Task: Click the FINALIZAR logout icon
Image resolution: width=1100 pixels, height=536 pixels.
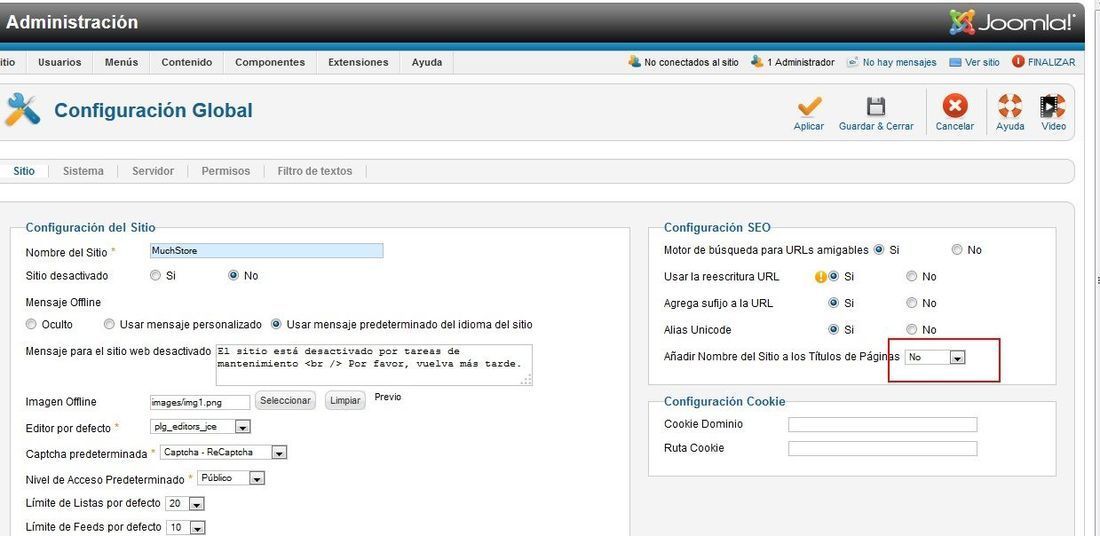Action: pyautogui.click(x=1018, y=62)
